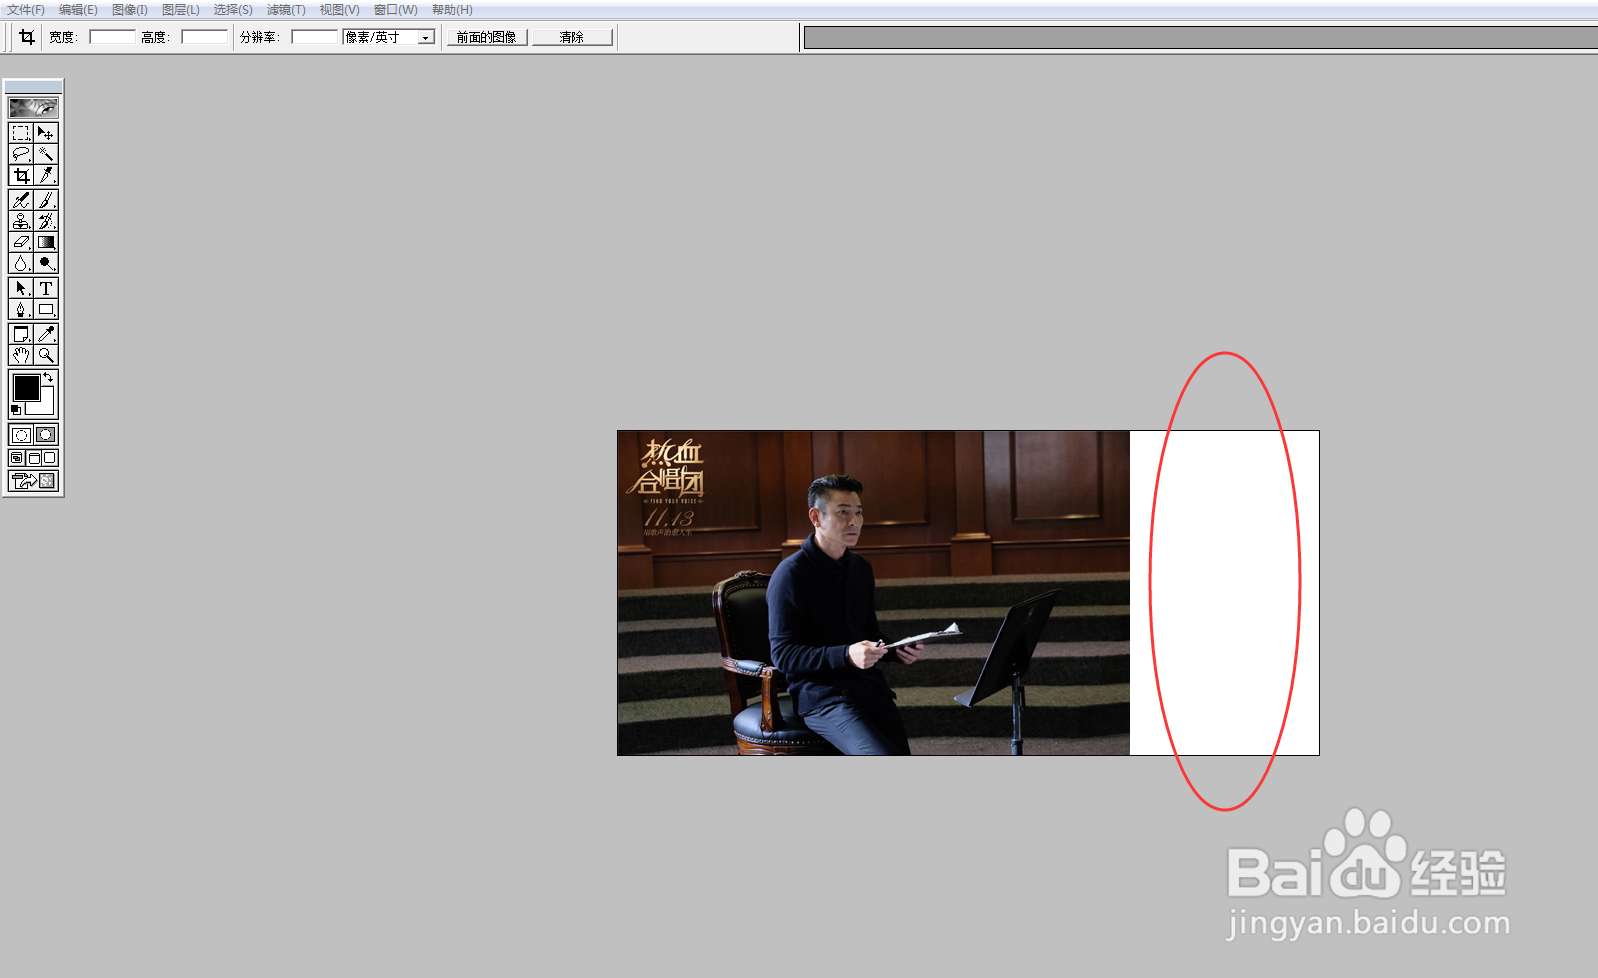This screenshot has width=1598, height=978.
Task: Select the Rectangle shape tool
Action: tap(46, 309)
